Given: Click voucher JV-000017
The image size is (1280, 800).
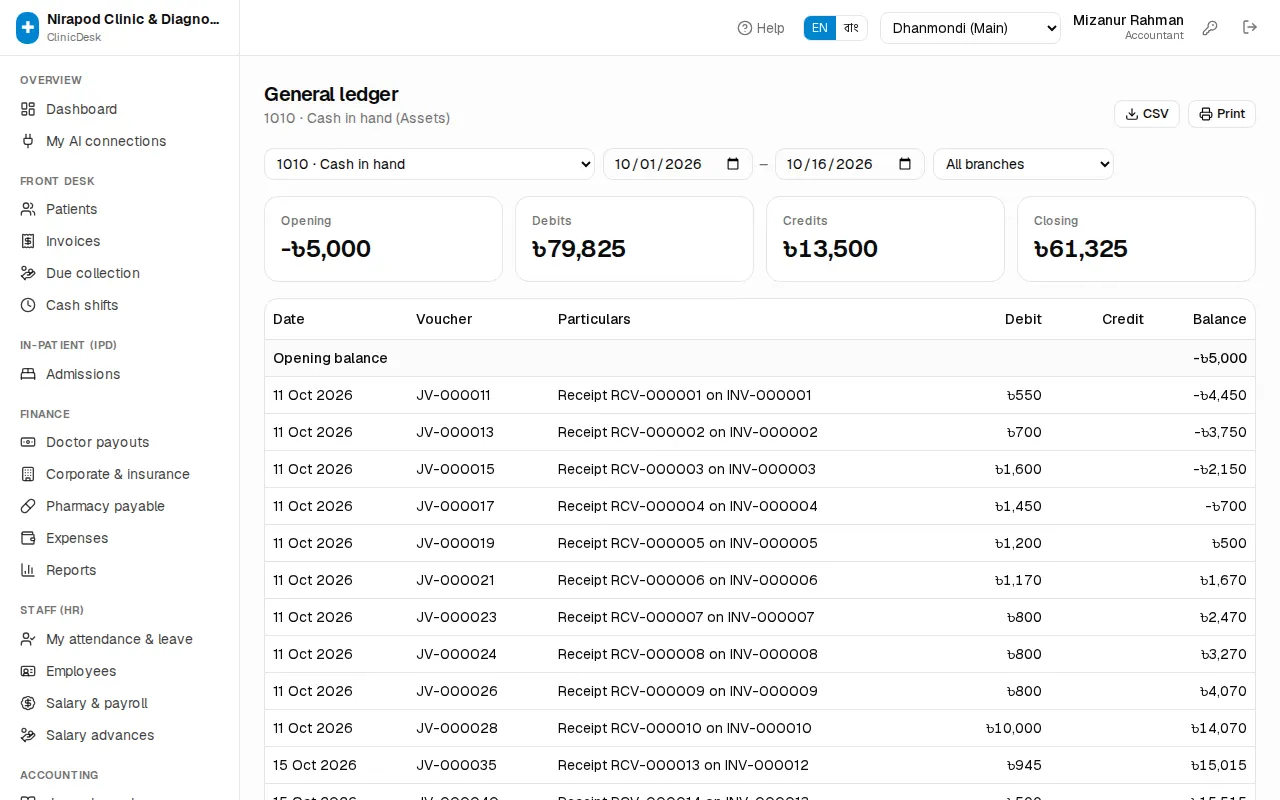Looking at the screenshot, I should point(455,506).
